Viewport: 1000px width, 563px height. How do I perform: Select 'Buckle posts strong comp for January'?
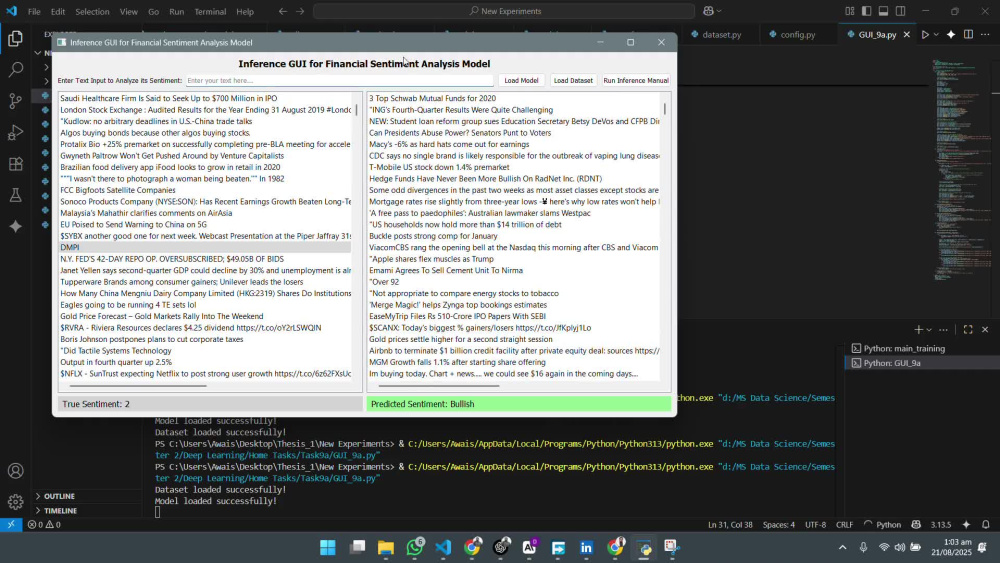coord(514,236)
